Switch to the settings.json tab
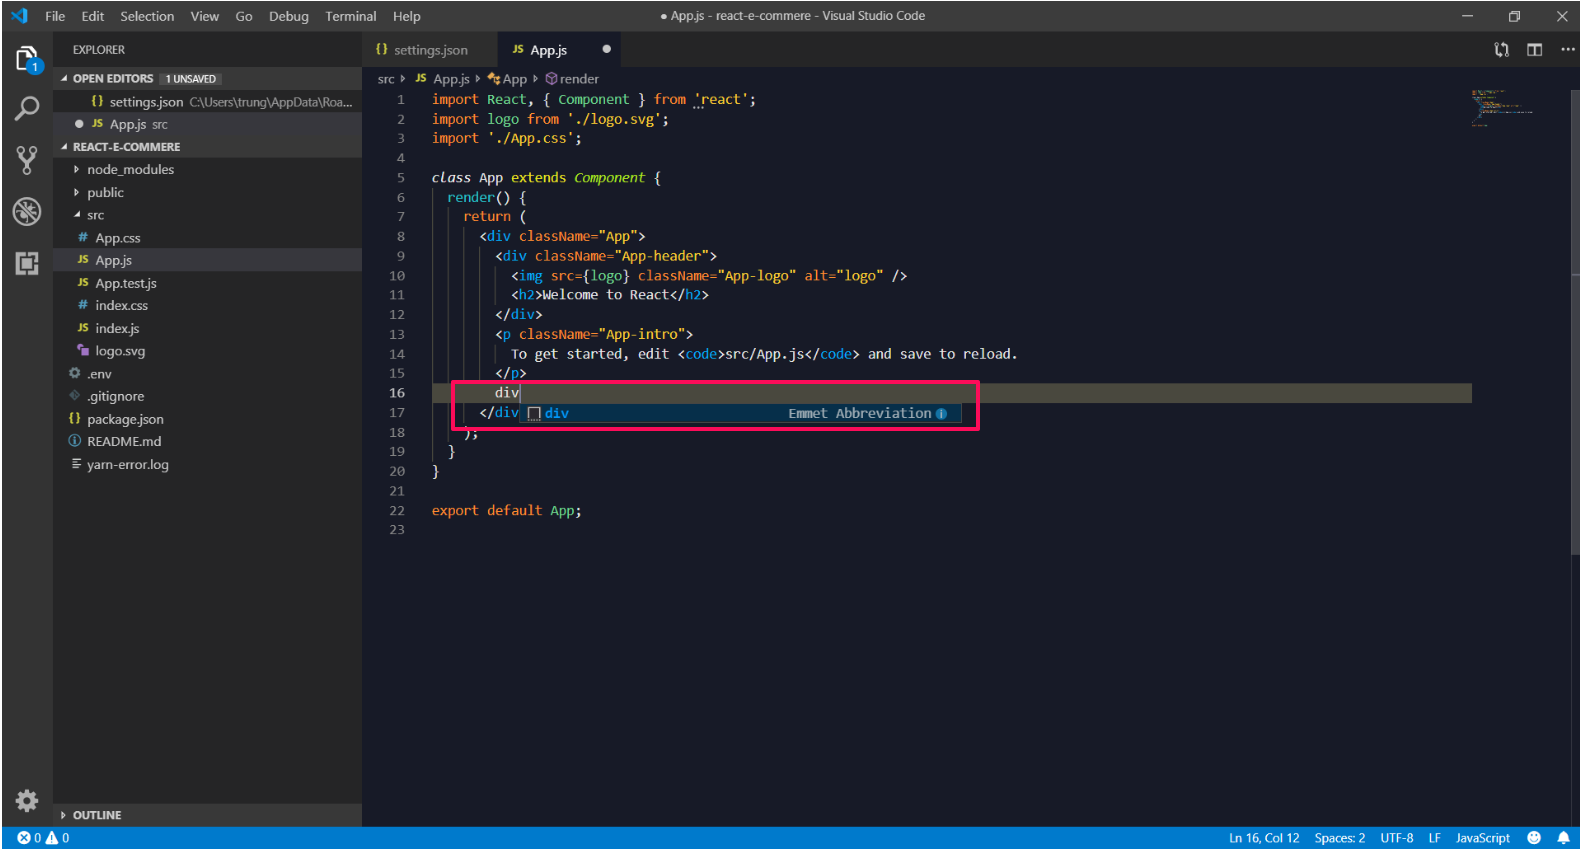1580x849 pixels. (430, 50)
